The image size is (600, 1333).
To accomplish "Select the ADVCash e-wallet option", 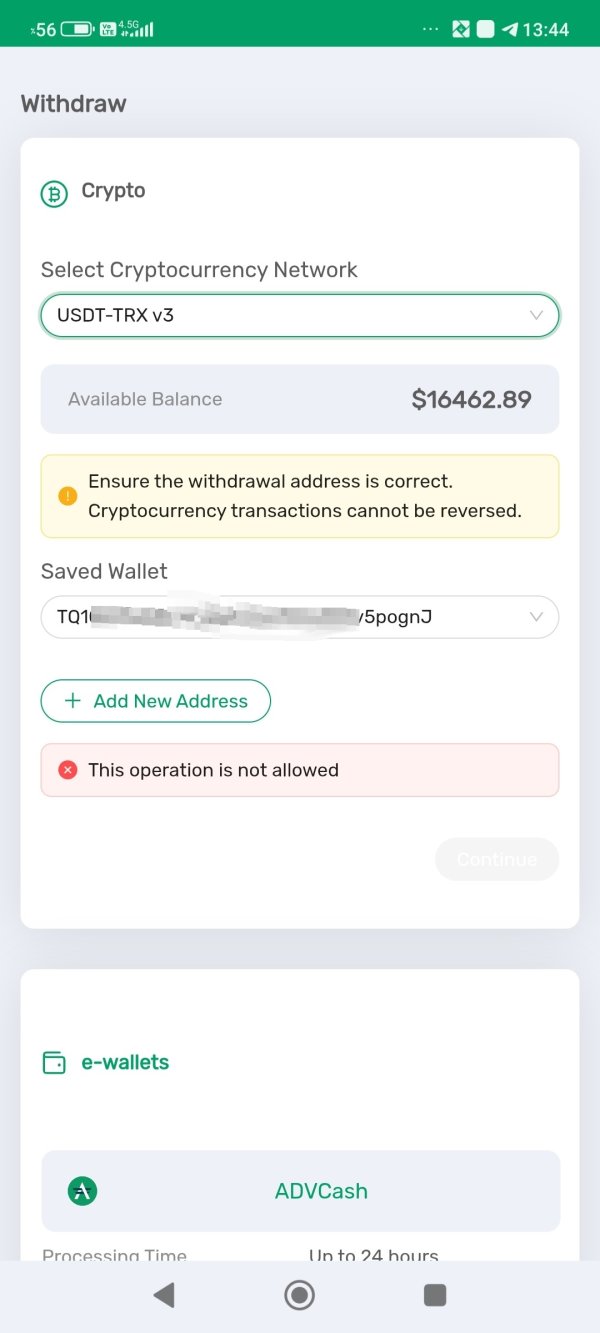I will click(x=300, y=1191).
